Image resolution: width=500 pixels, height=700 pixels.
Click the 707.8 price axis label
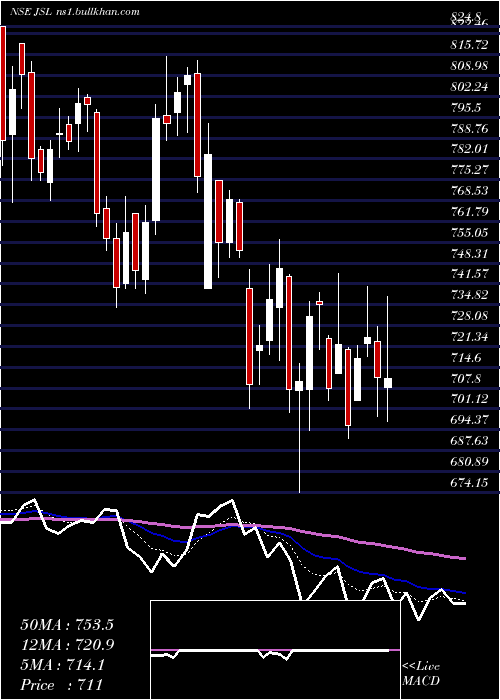[x=466, y=379]
